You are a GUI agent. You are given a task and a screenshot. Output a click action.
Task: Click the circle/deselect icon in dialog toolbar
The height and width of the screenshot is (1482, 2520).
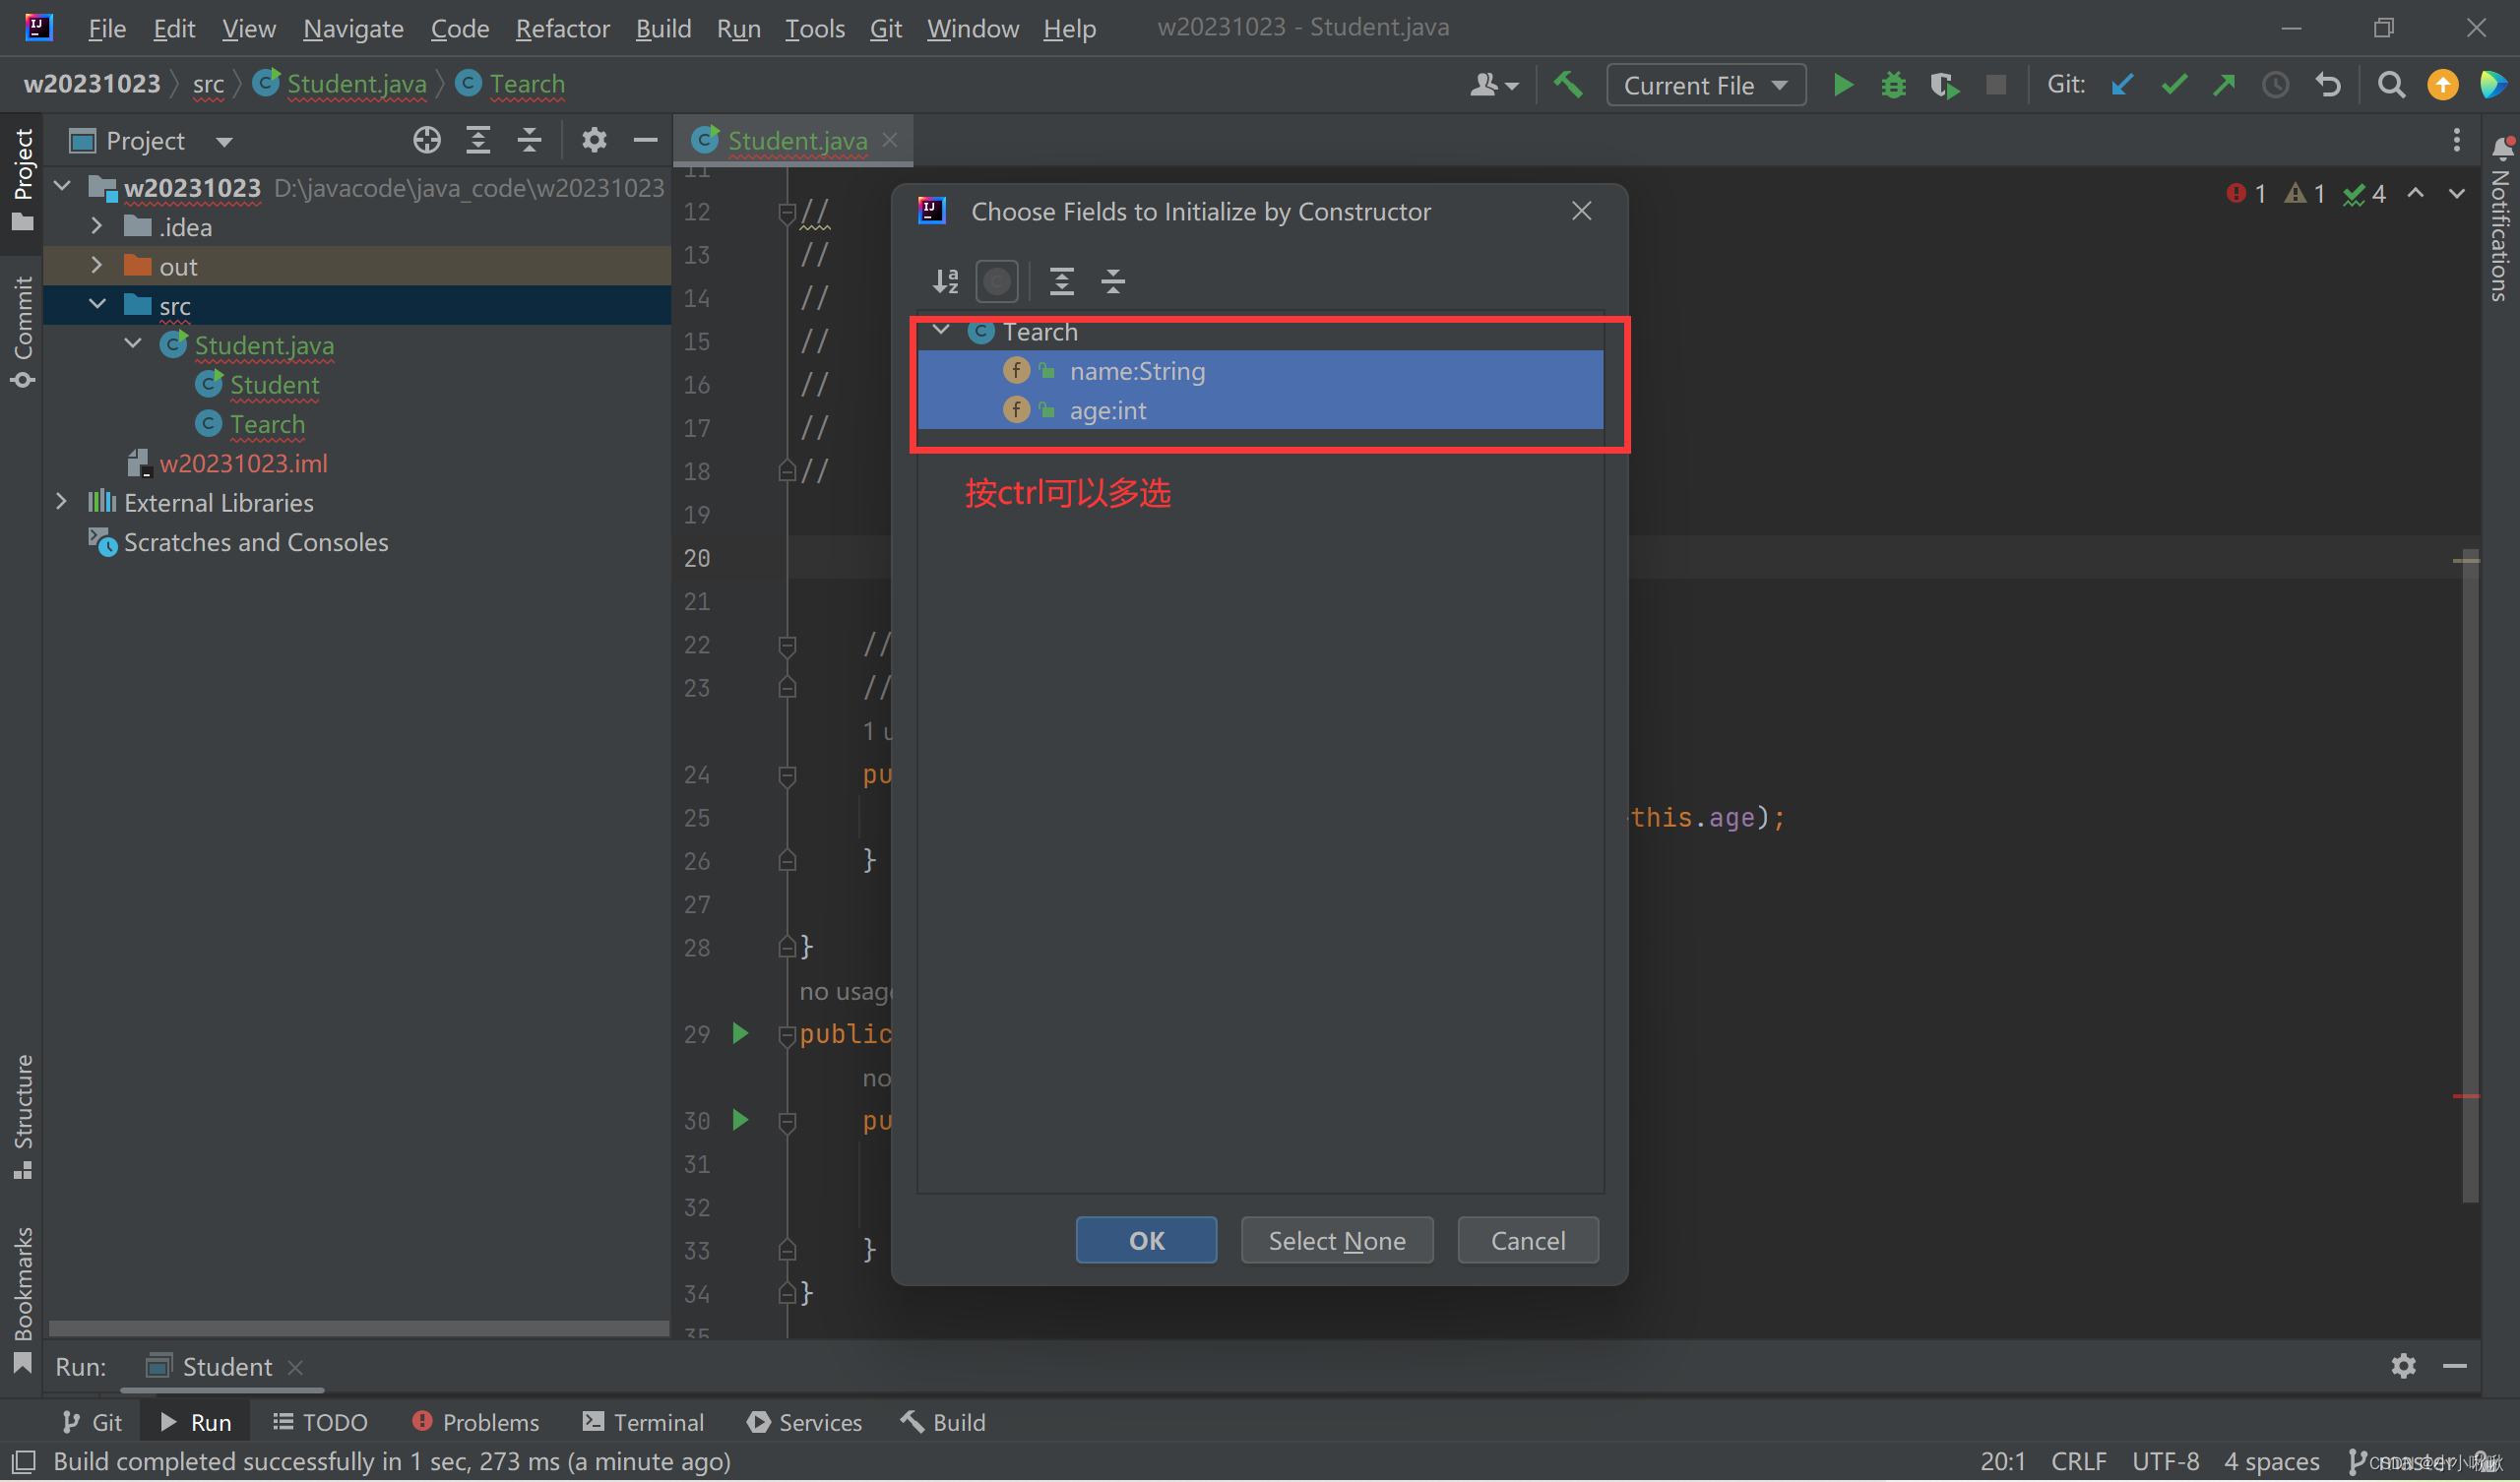point(997,280)
